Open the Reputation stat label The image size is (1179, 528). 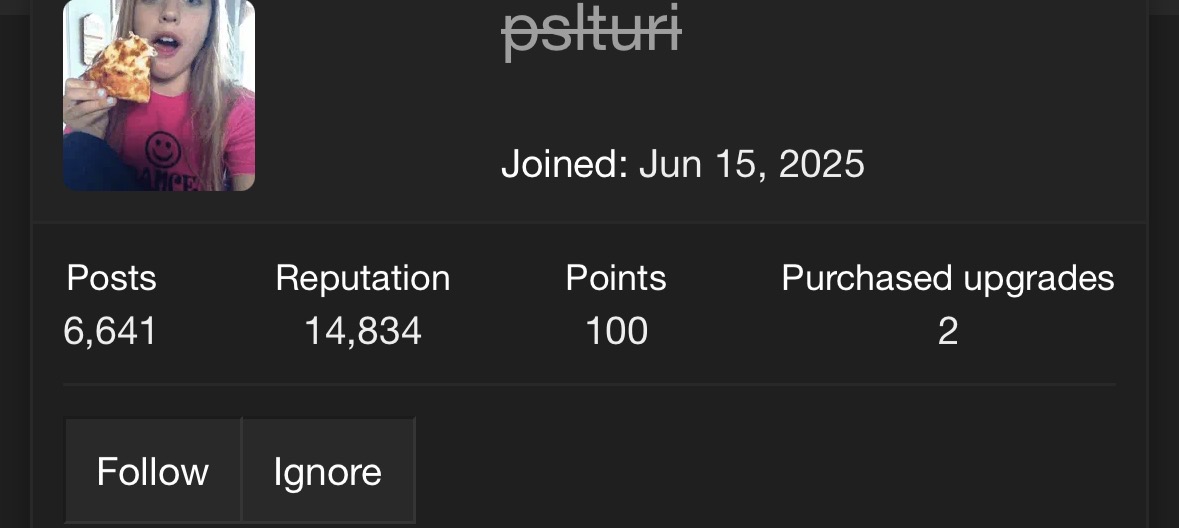[x=362, y=278]
